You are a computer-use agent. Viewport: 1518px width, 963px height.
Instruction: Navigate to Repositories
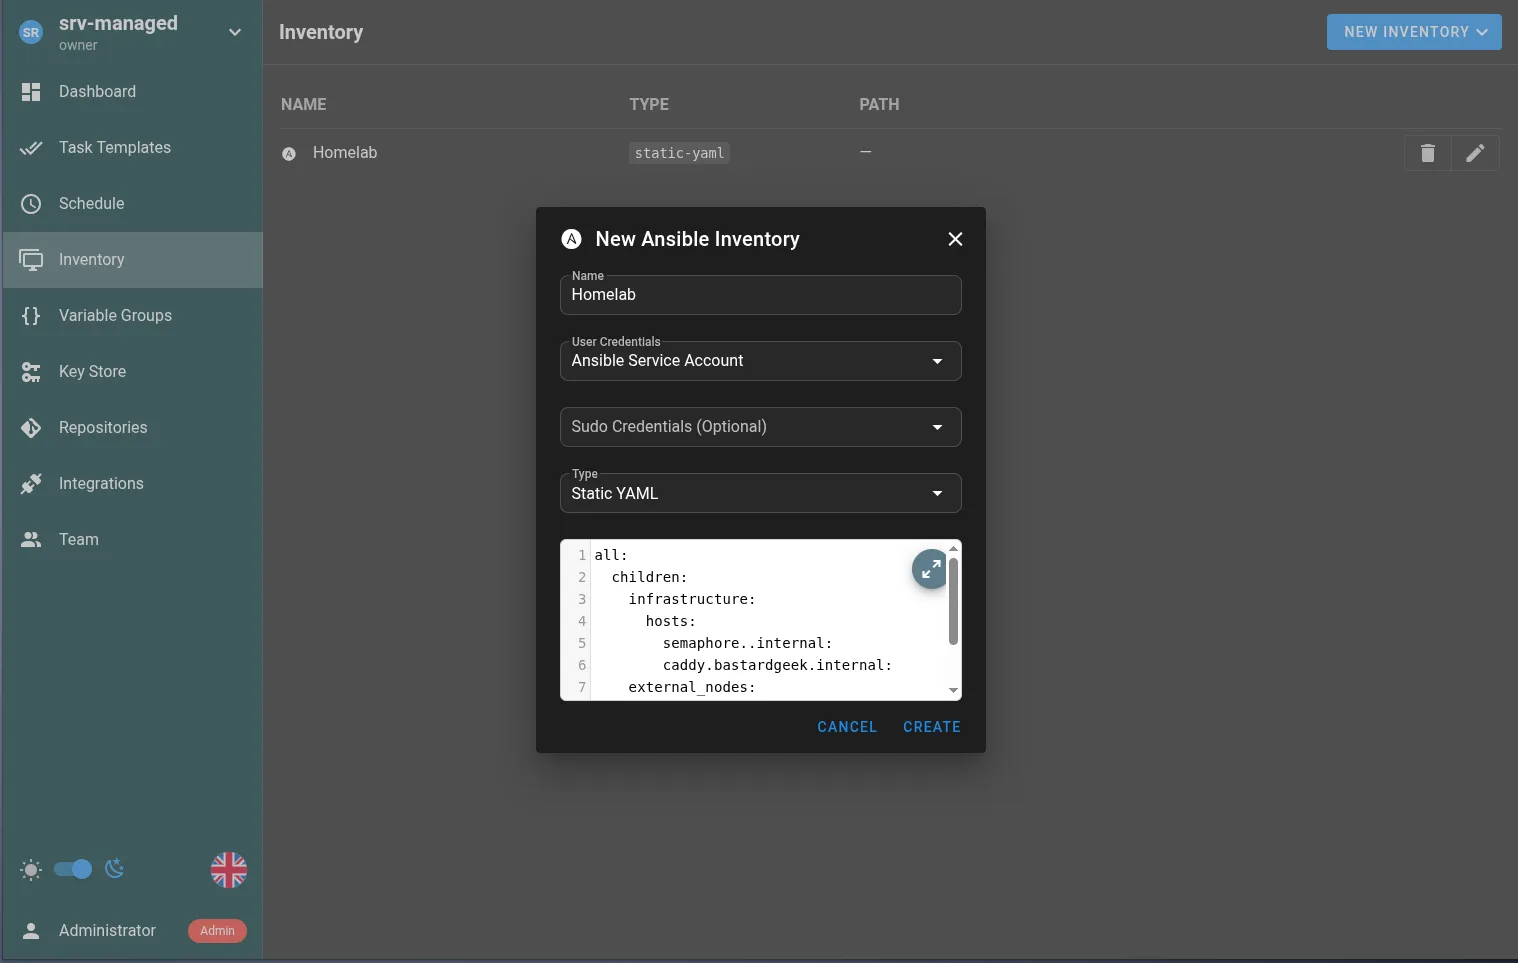pos(103,427)
